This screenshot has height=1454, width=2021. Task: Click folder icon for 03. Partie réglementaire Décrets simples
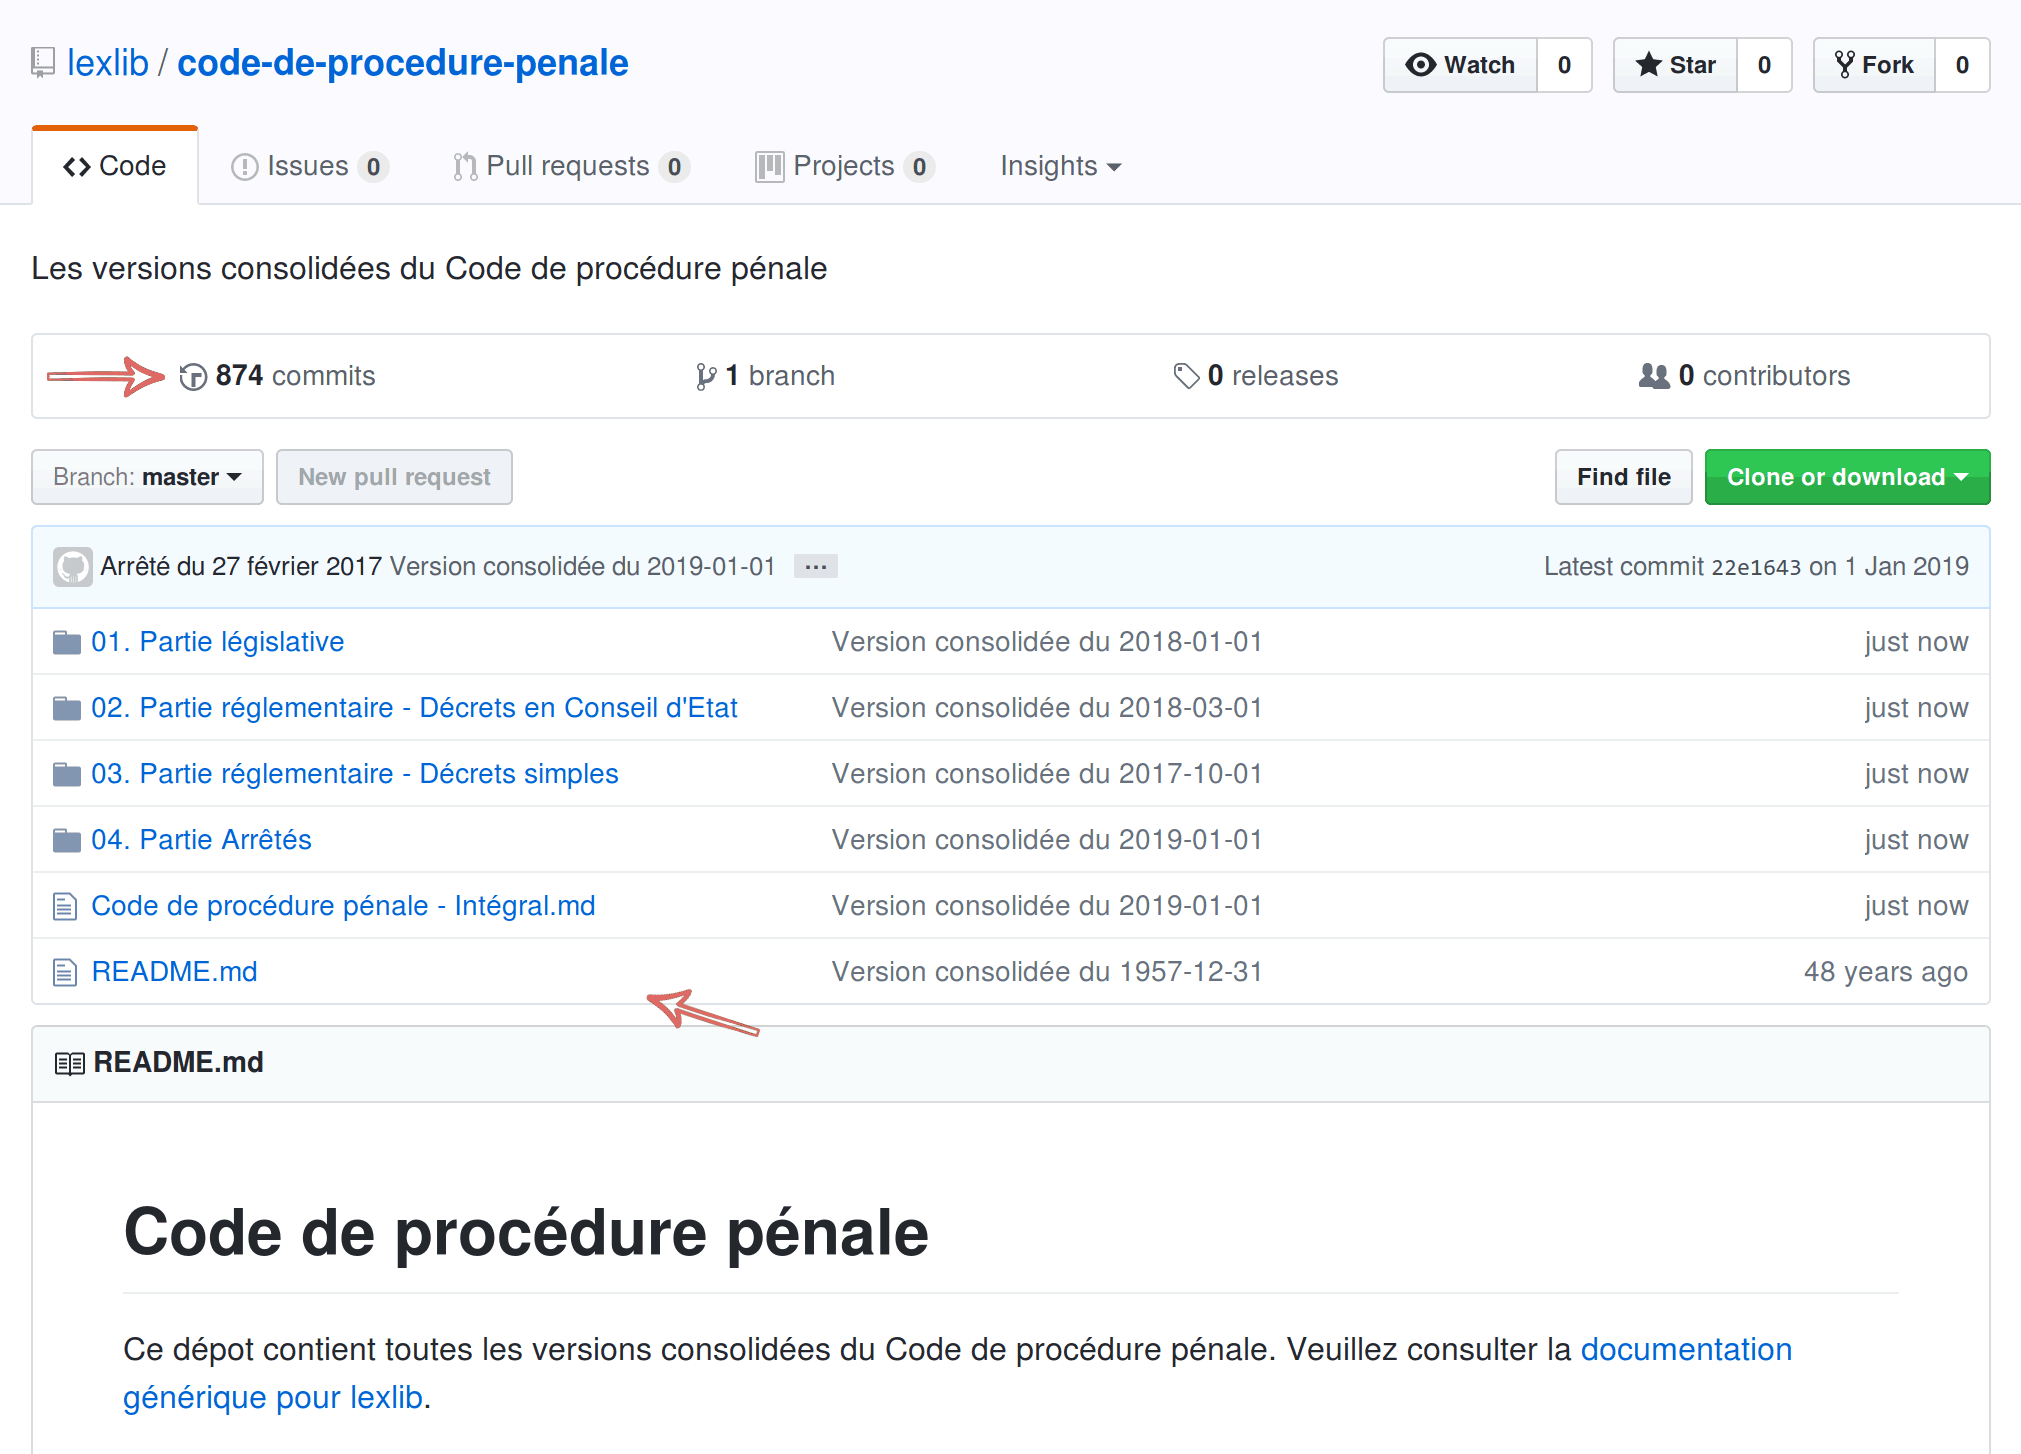(x=67, y=774)
